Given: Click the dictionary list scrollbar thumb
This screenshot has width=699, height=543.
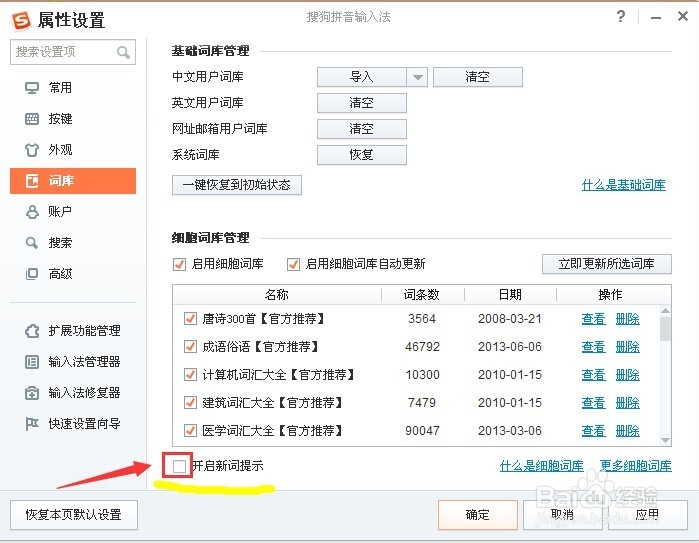Looking at the screenshot, I should (x=666, y=329).
